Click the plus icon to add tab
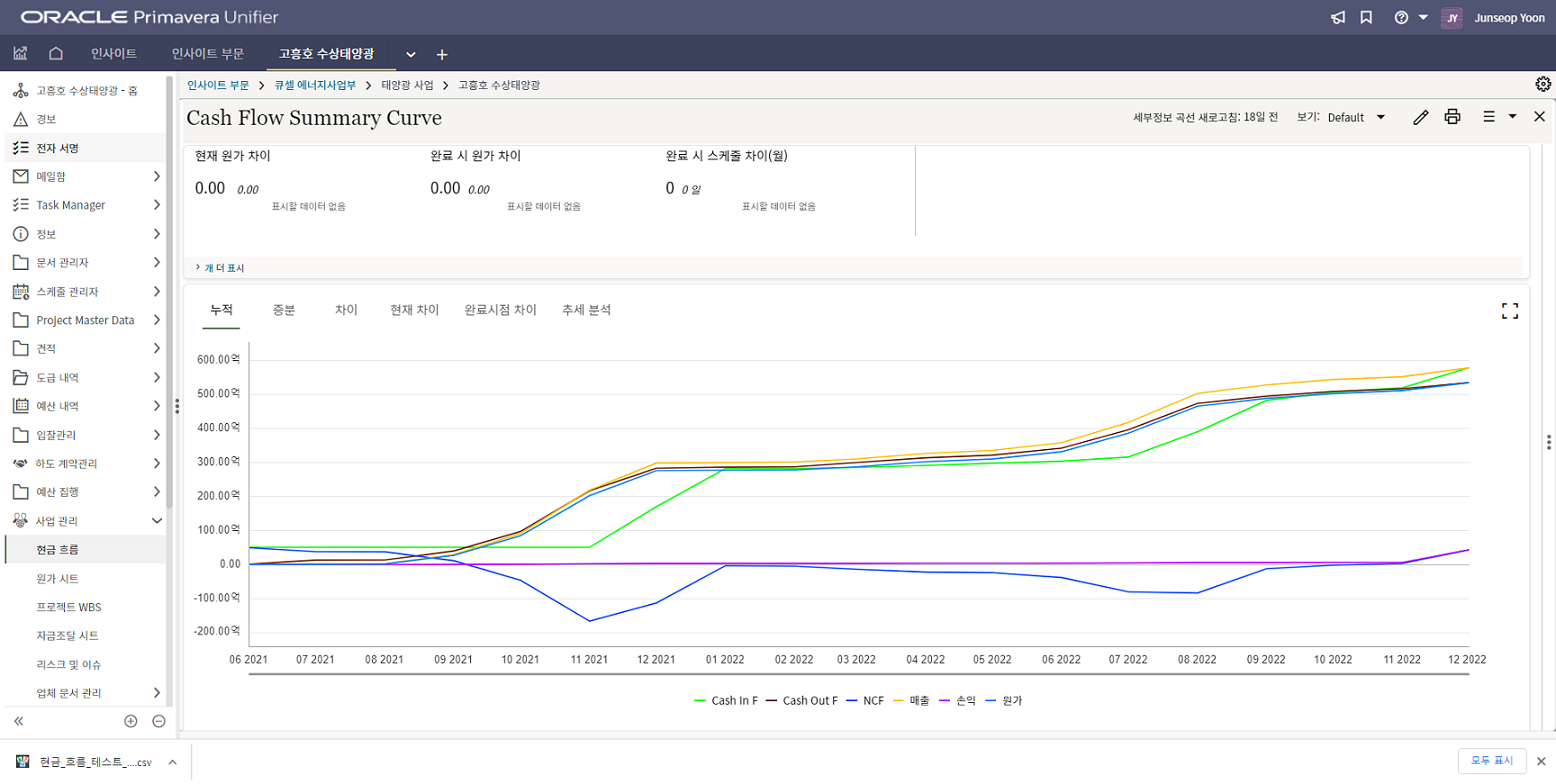 442,54
